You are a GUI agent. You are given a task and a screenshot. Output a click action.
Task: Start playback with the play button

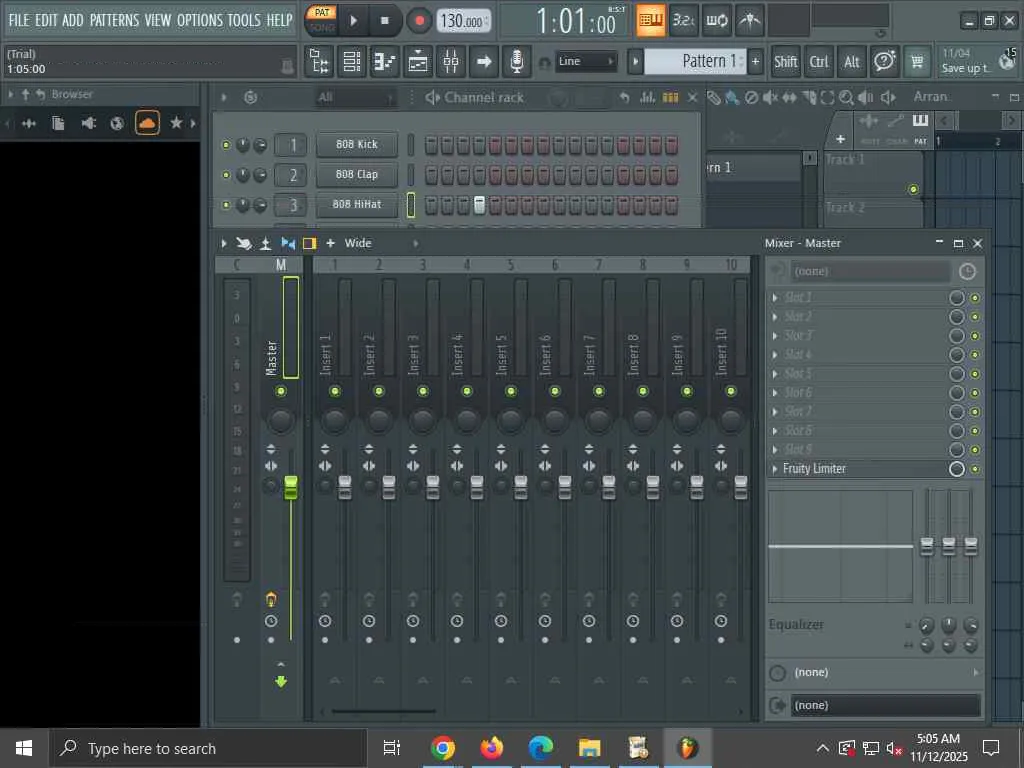coord(353,21)
